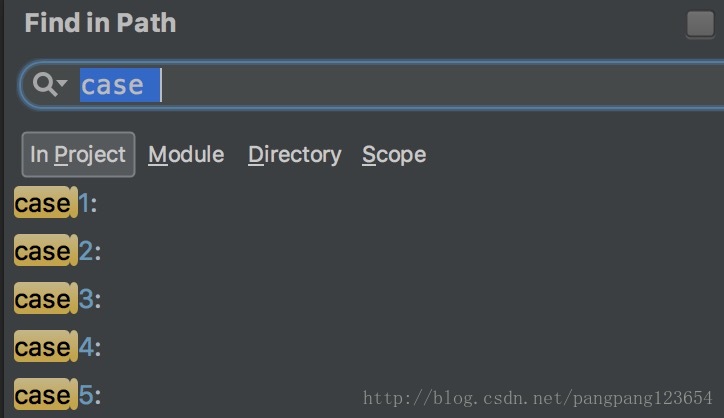Open the search history dropdown arrow
The image size is (724, 418).
(62, 83)
